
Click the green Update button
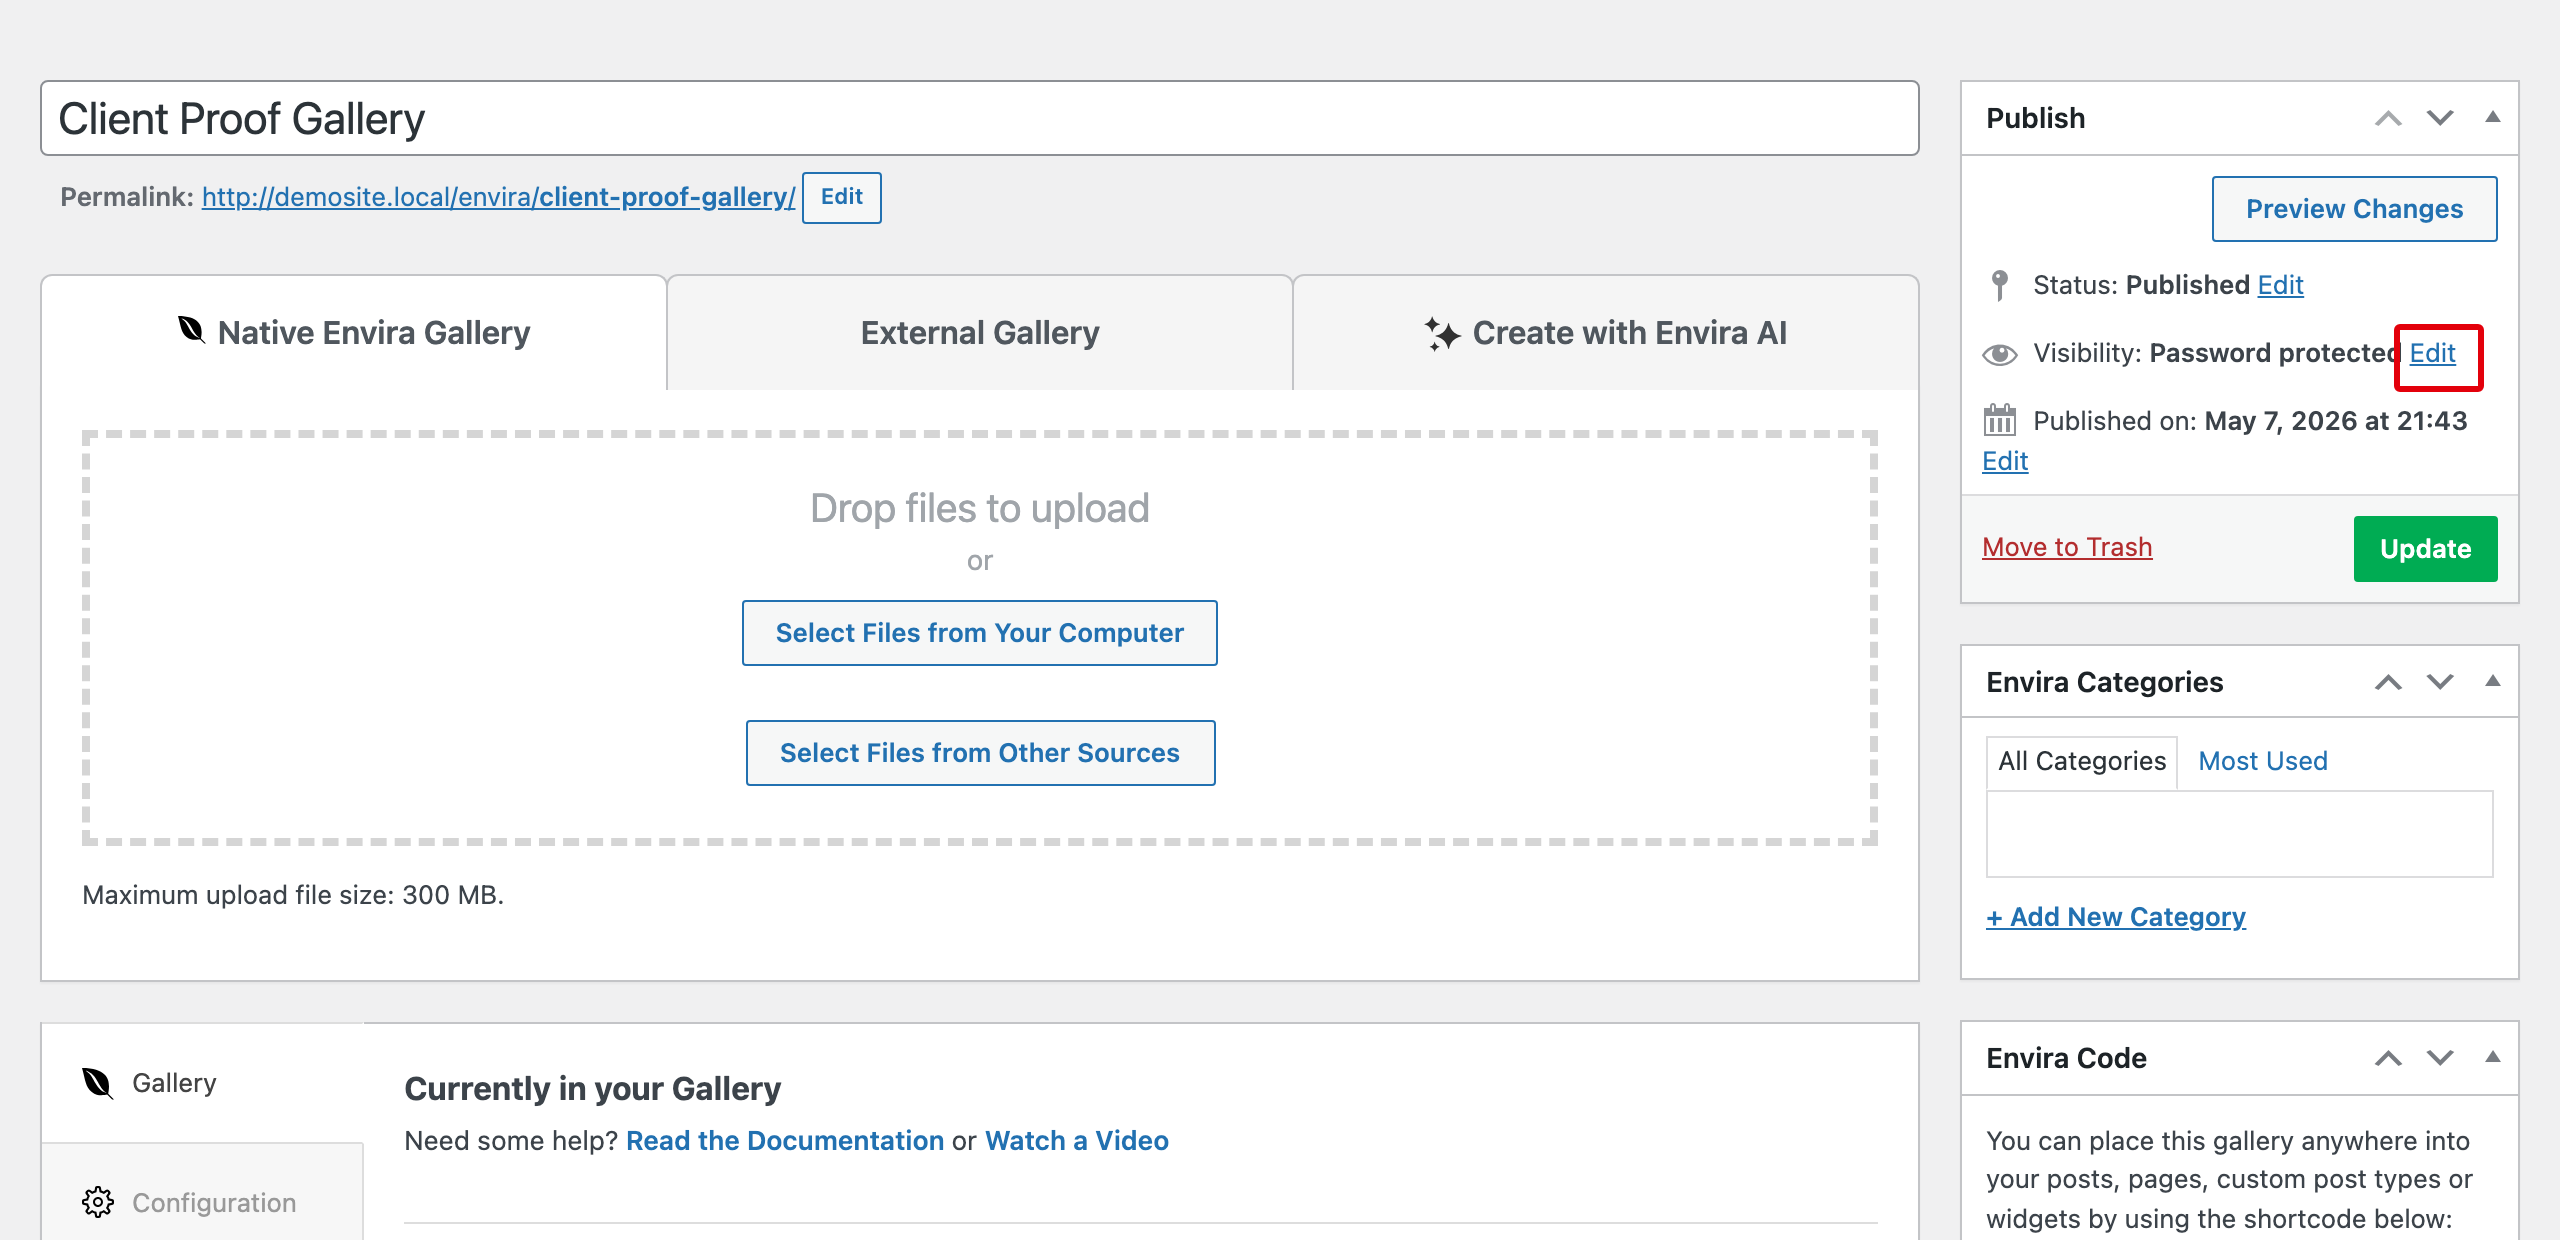click(2425, 549)
